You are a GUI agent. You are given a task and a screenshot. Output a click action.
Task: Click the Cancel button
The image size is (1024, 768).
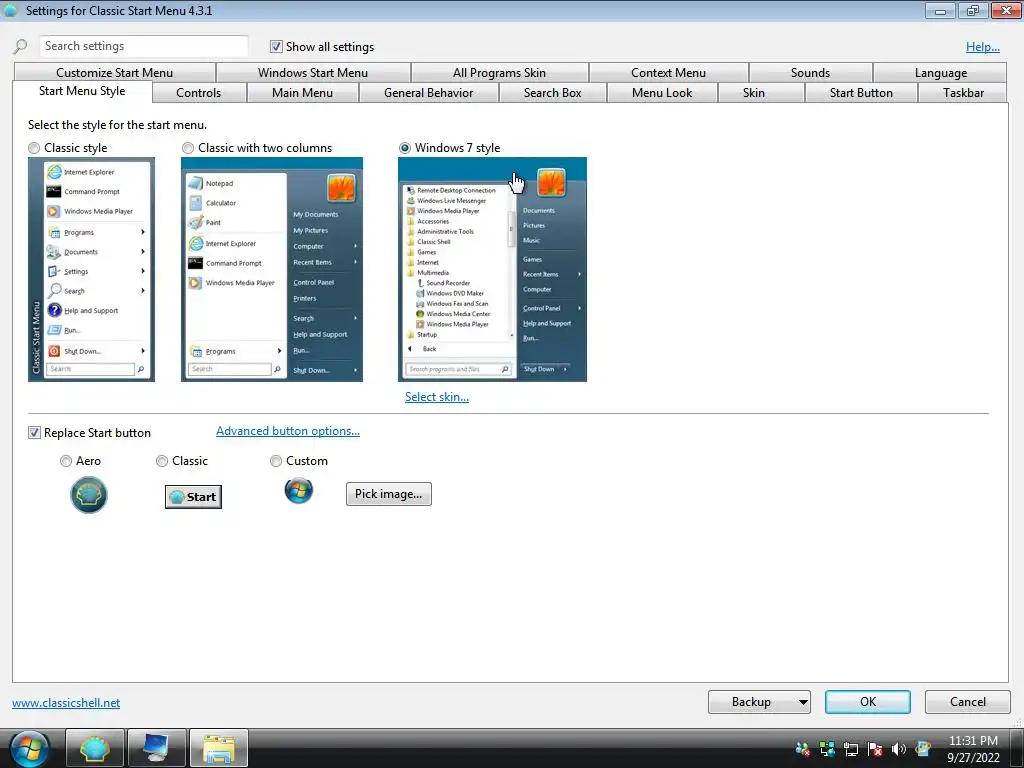[968, 702]
